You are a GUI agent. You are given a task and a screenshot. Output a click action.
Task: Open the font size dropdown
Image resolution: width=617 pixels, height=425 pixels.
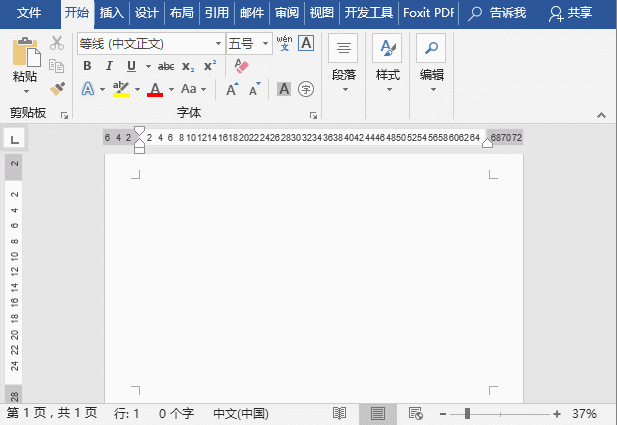click(266, 43)
